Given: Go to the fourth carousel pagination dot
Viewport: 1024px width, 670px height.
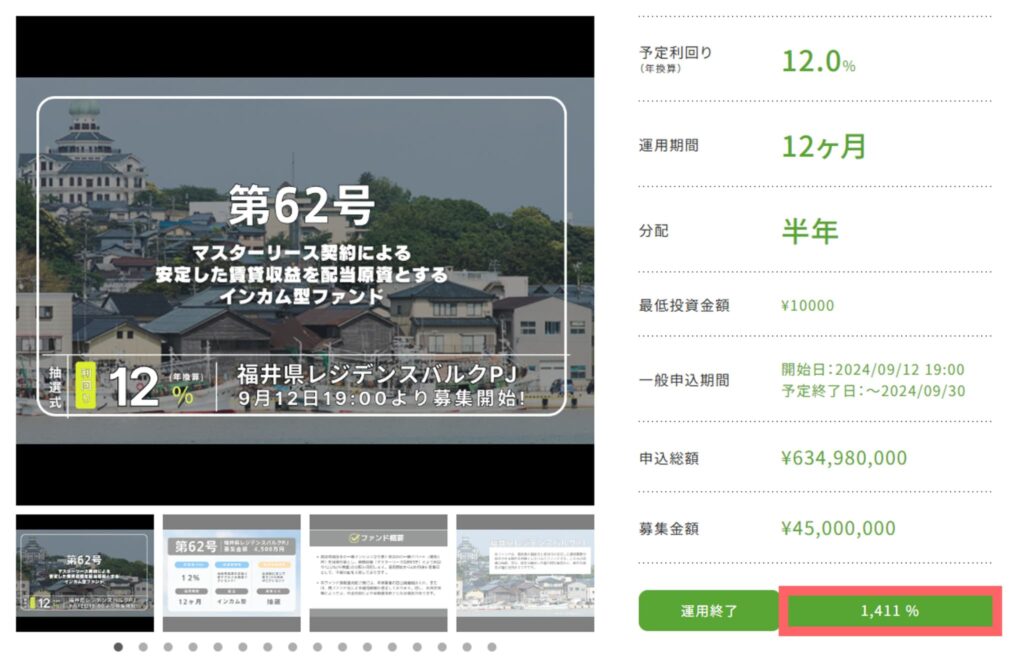Looking at the screenshot, I should coord(193,647).
